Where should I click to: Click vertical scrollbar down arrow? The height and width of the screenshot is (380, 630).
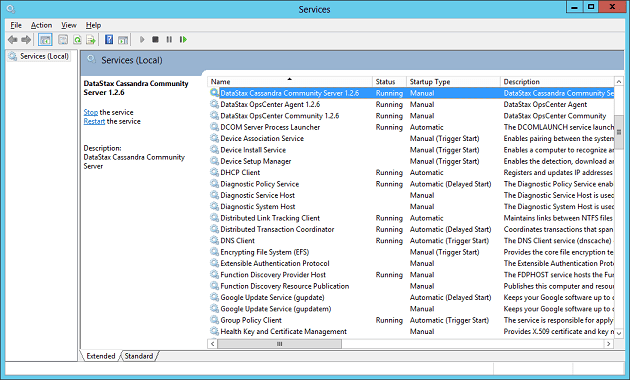[x=619, y=333]
